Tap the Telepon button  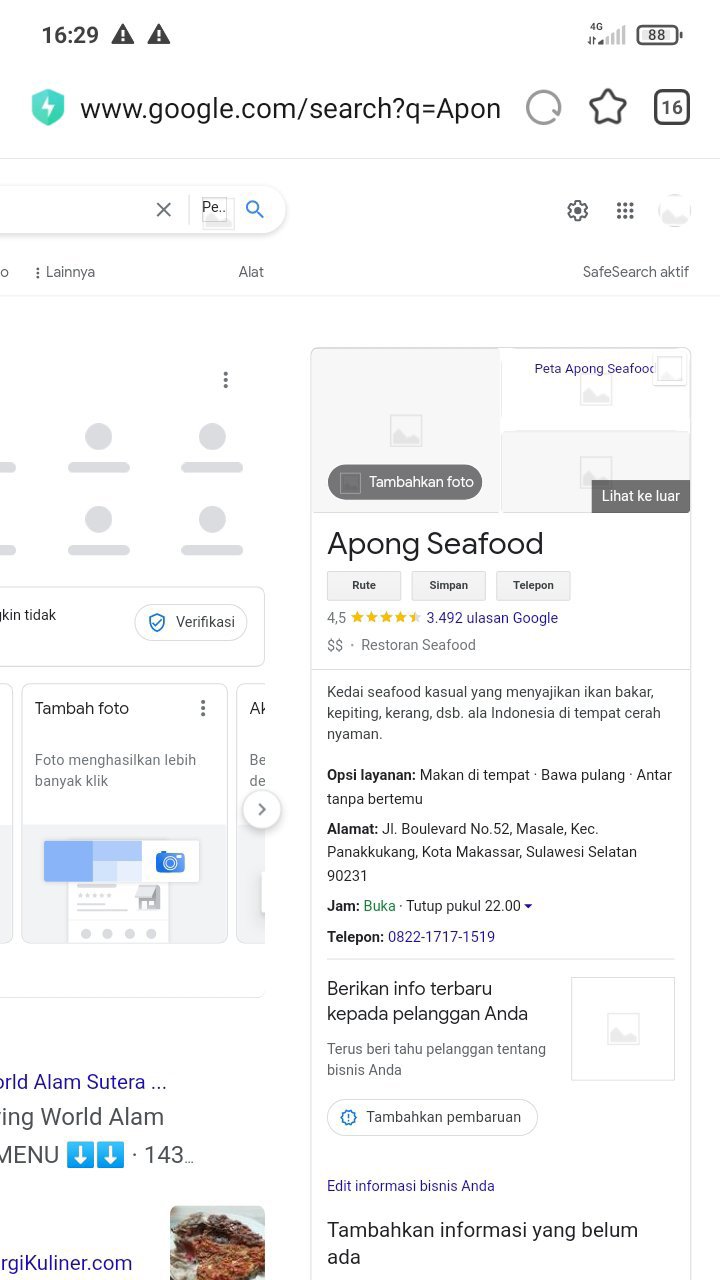point(533,585)
